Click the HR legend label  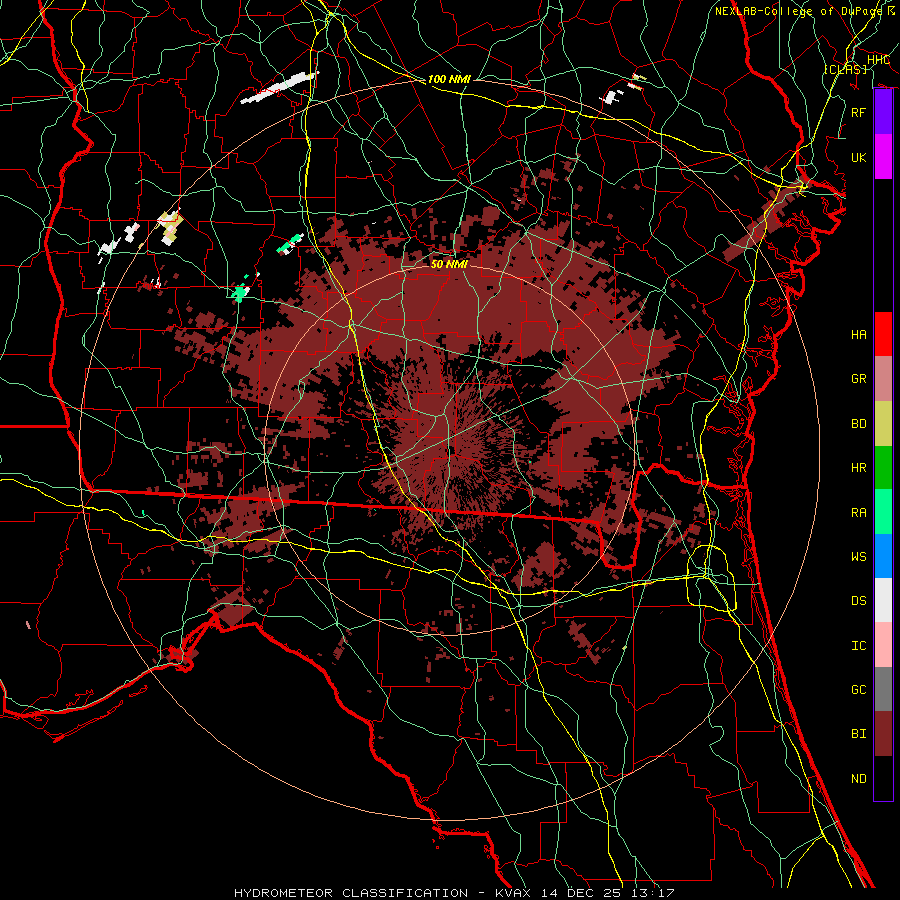(x=858, y=468)
